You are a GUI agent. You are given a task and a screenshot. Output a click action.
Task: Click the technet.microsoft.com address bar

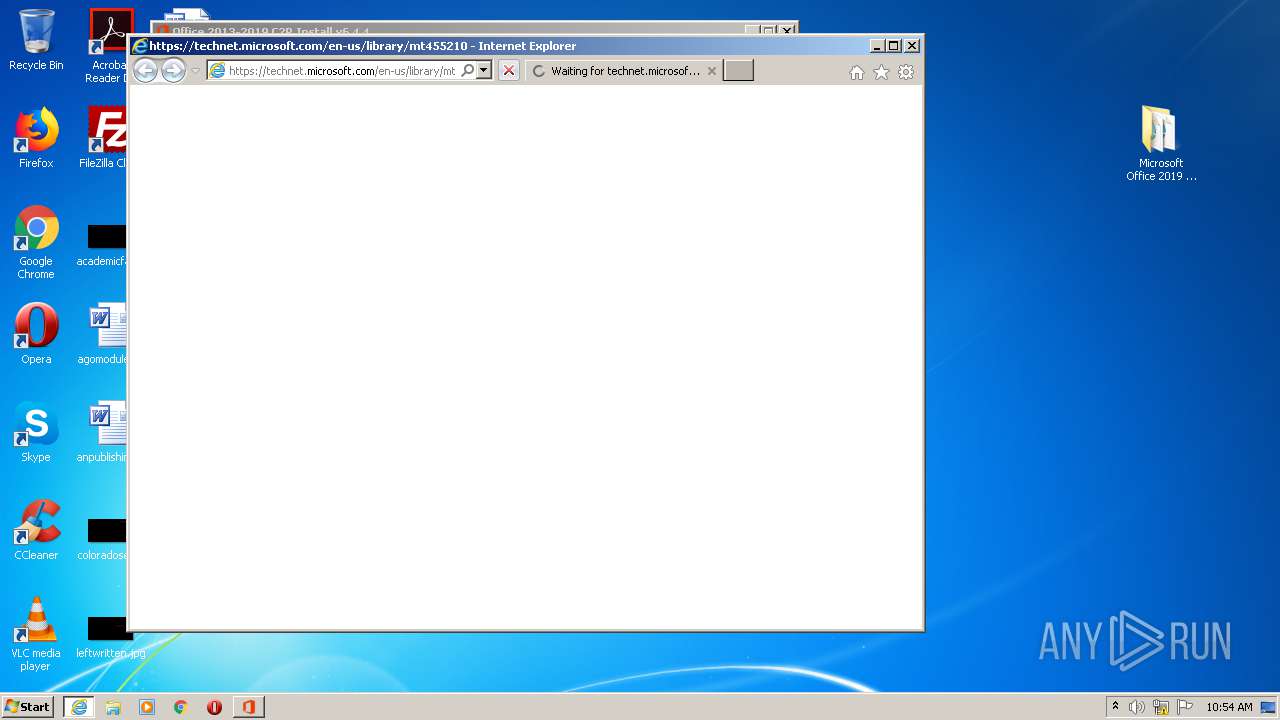[x=340, y=71]
